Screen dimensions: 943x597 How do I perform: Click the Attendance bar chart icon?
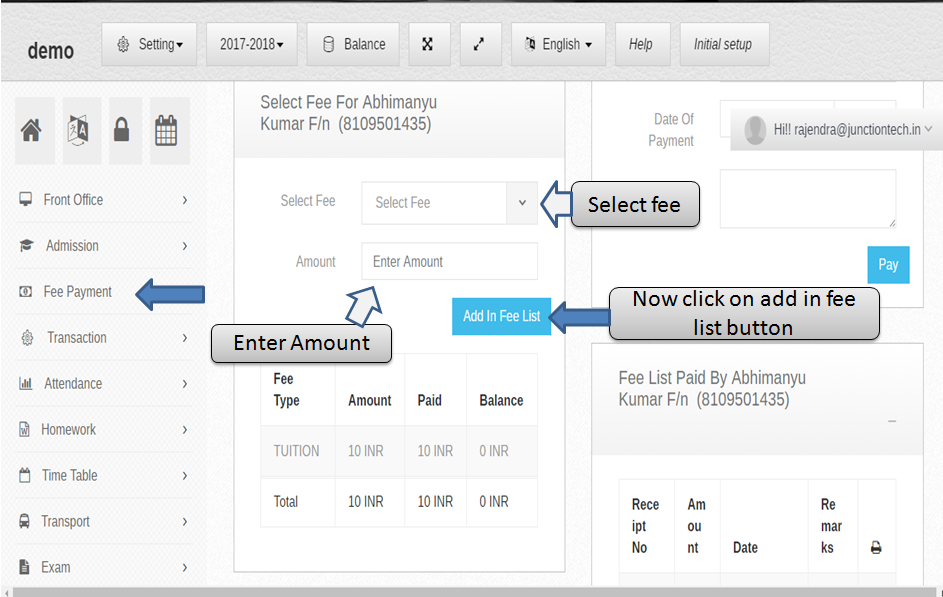(x=25, y=383)
